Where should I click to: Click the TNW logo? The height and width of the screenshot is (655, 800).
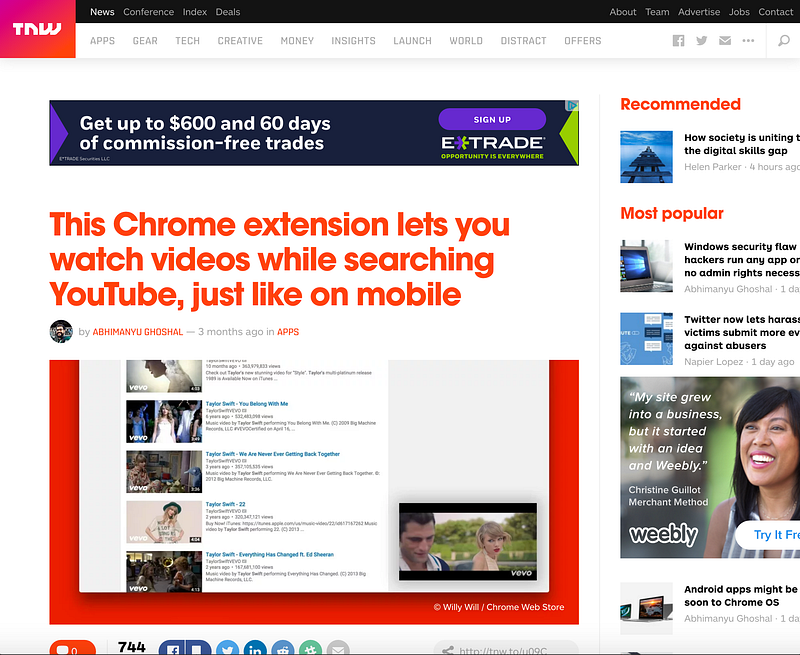(37, 29)
